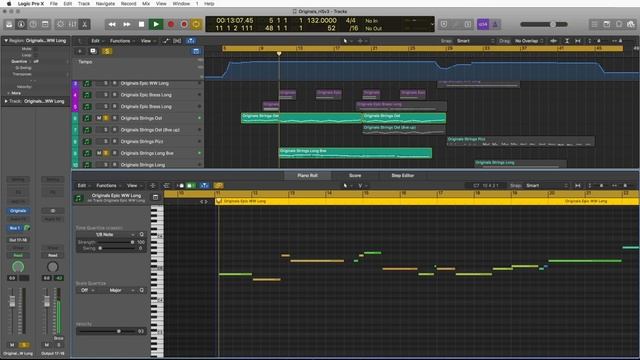
Task: Open the 1/8 Note Time Quantize dropdown
Action: tap(107, 235)
